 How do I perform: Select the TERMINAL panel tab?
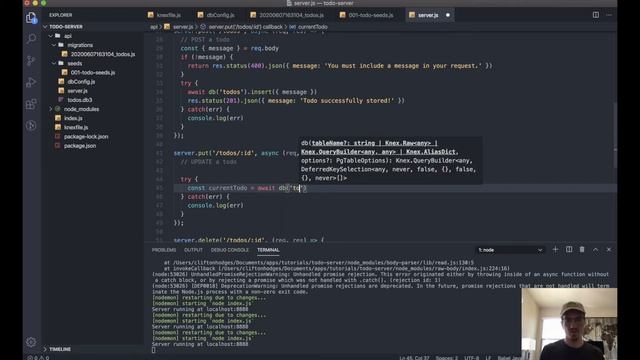pyautogui.click(x=268, y=250)
